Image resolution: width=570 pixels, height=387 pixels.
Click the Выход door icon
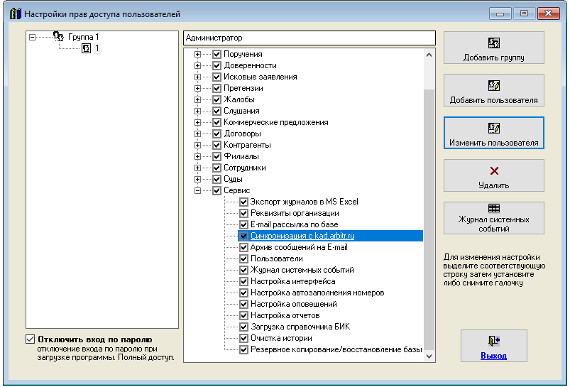[x=493, y=341]
